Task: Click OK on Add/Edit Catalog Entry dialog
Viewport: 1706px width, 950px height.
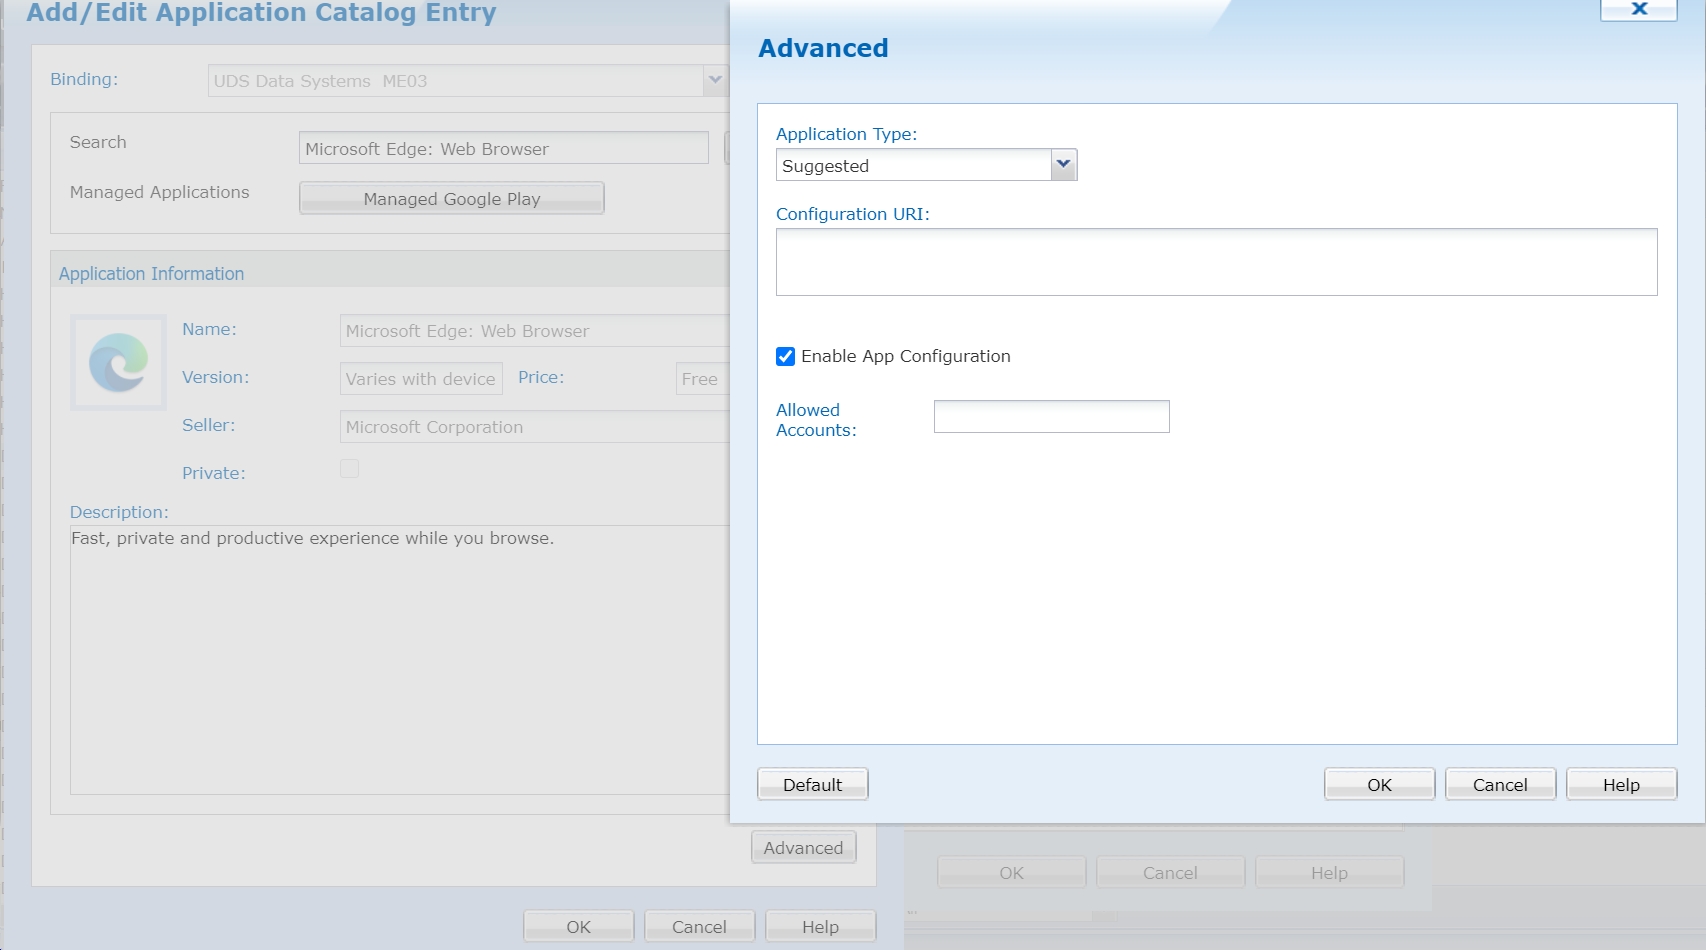Action: pyautogui.click(x=578, y=927)
